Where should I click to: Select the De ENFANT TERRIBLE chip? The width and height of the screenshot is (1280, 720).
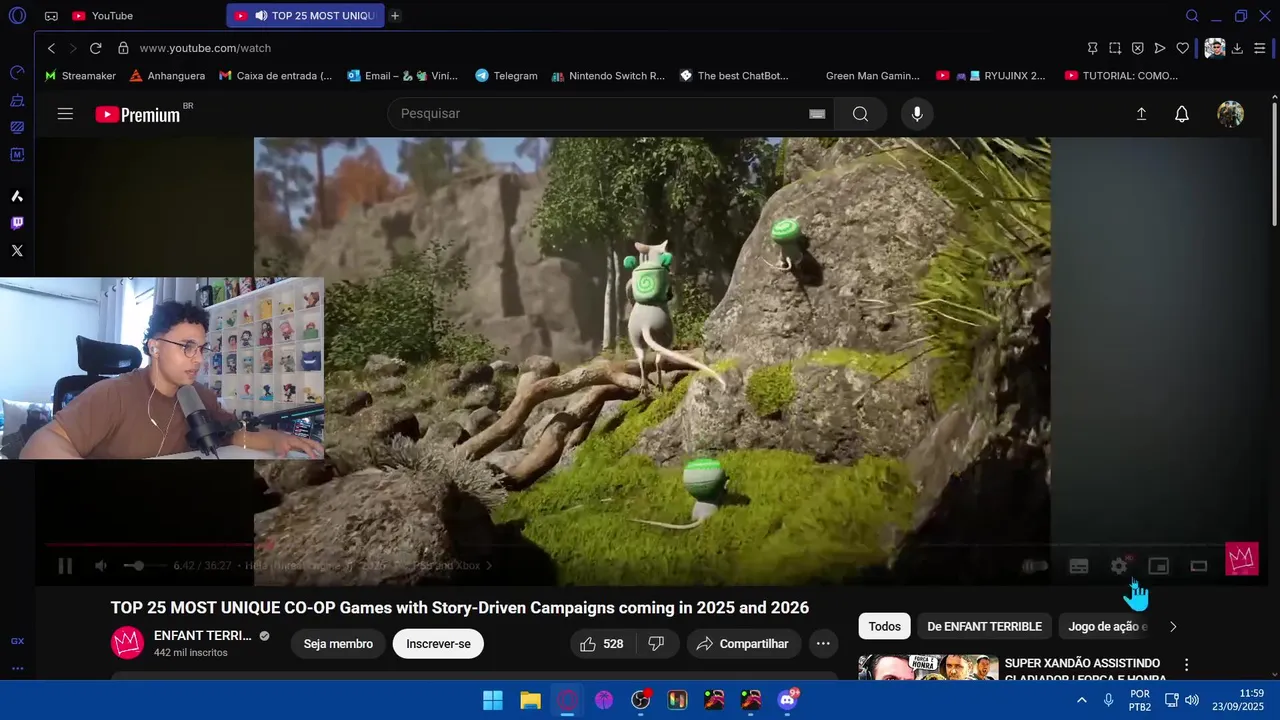[984, 627]
